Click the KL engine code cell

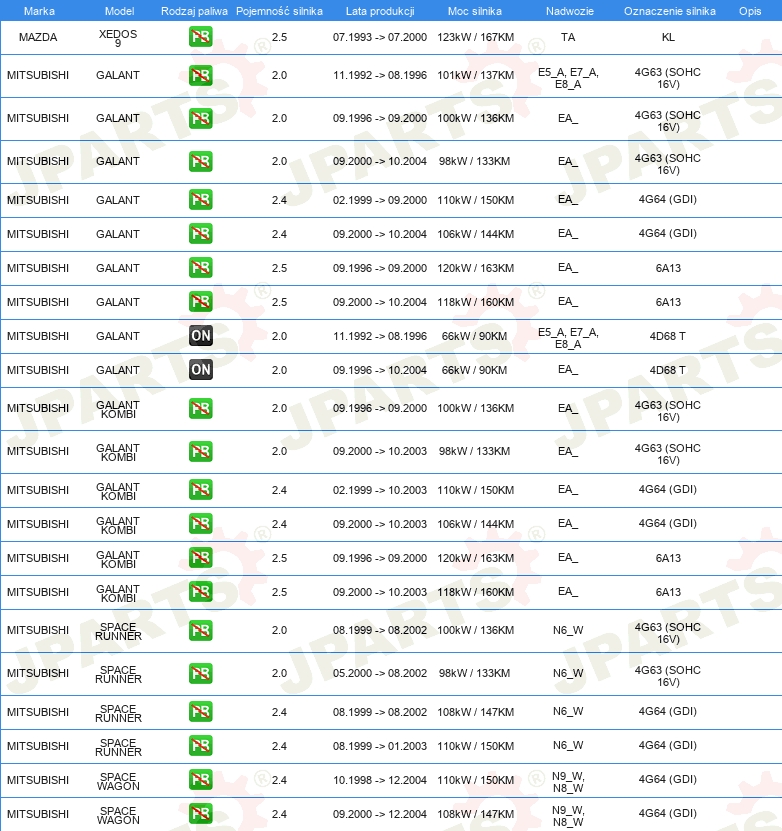point(668,37)
